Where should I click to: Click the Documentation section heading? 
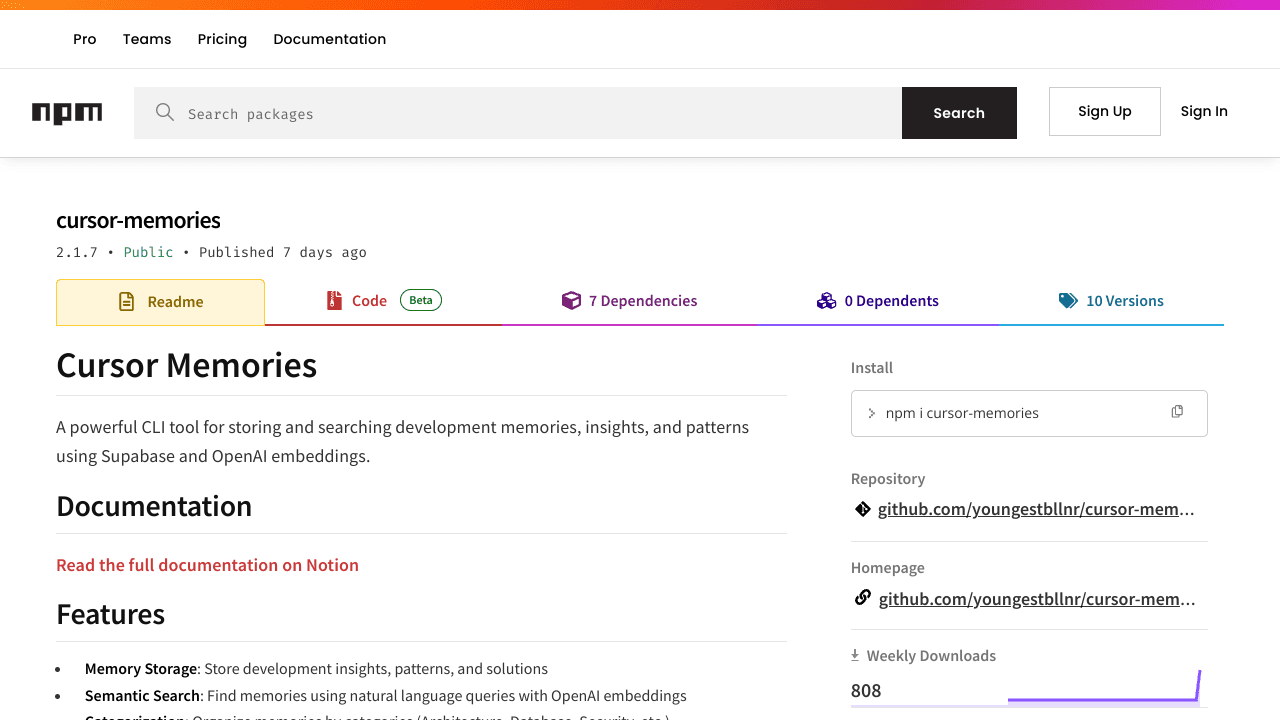coord(154,506)
